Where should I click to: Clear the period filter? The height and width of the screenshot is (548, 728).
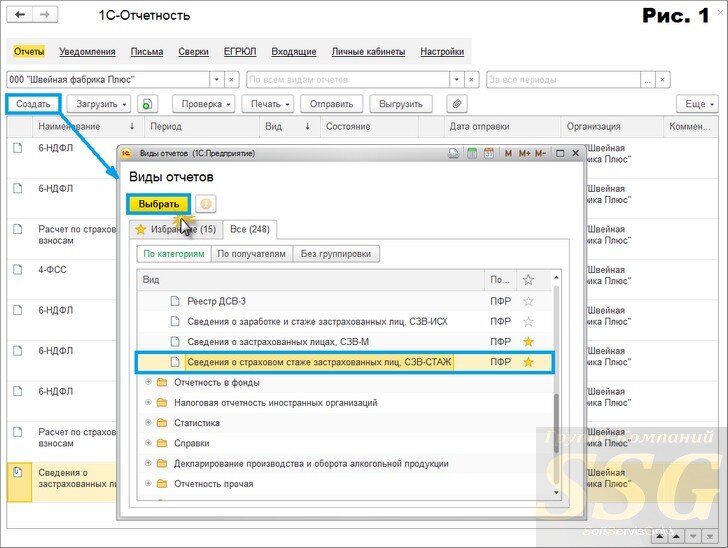click(x=662, y=79)
